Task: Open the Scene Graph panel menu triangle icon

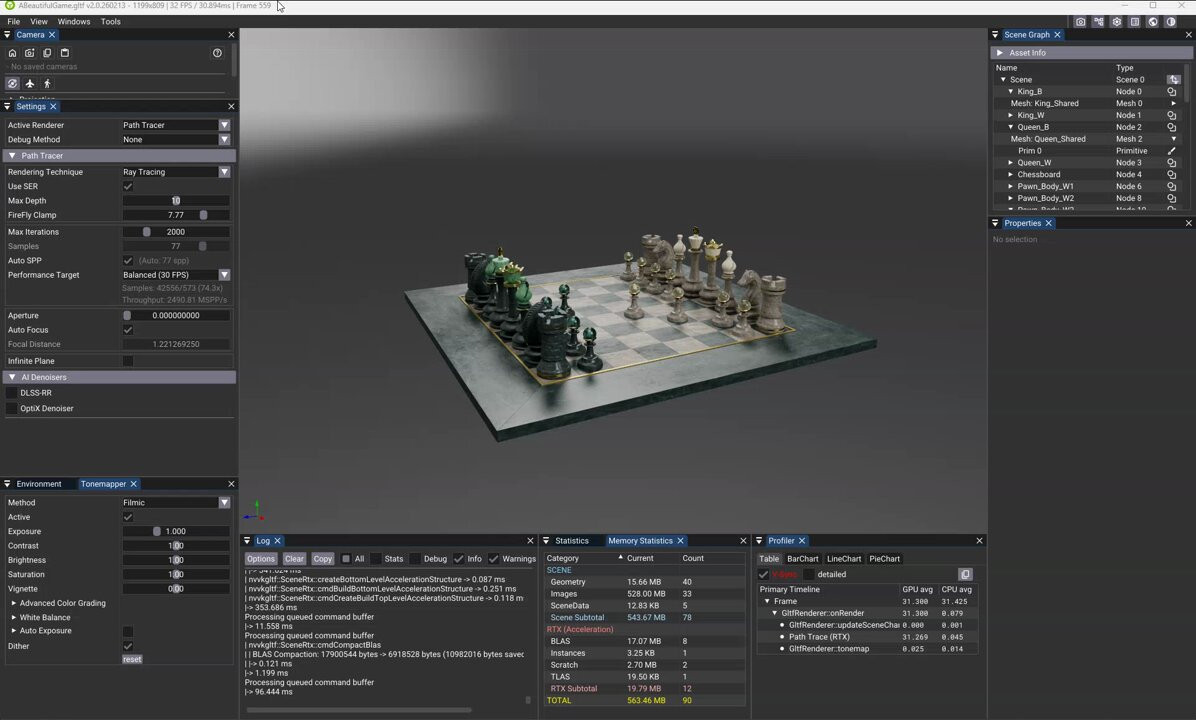Action: (995, 35)
